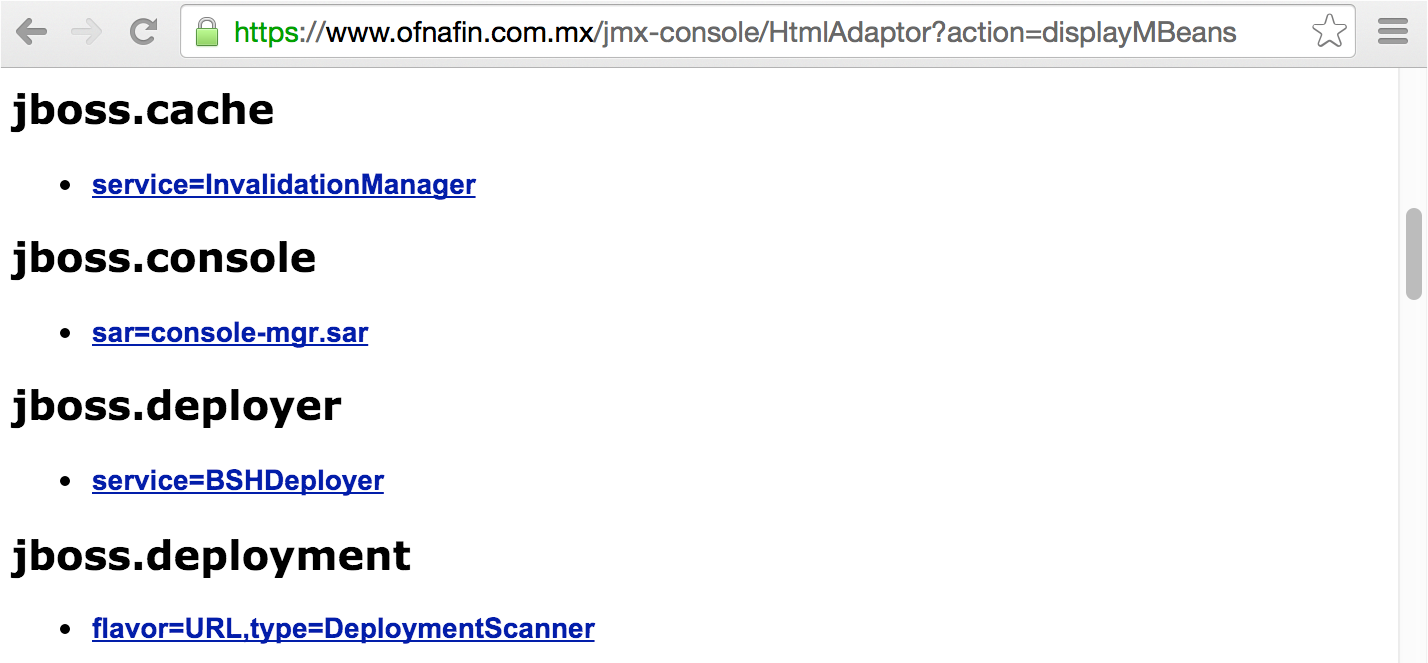Click the jboss.console domain heading
1428x663 pixels.
pos(163,258)
